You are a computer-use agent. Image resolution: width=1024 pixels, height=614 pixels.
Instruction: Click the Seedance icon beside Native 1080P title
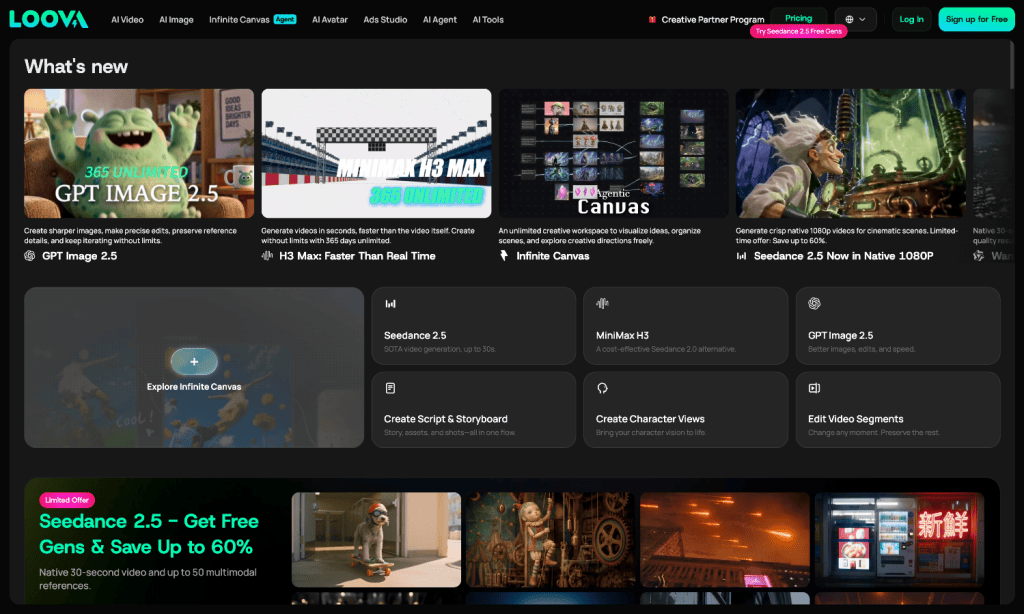click(x=741, y=256)
